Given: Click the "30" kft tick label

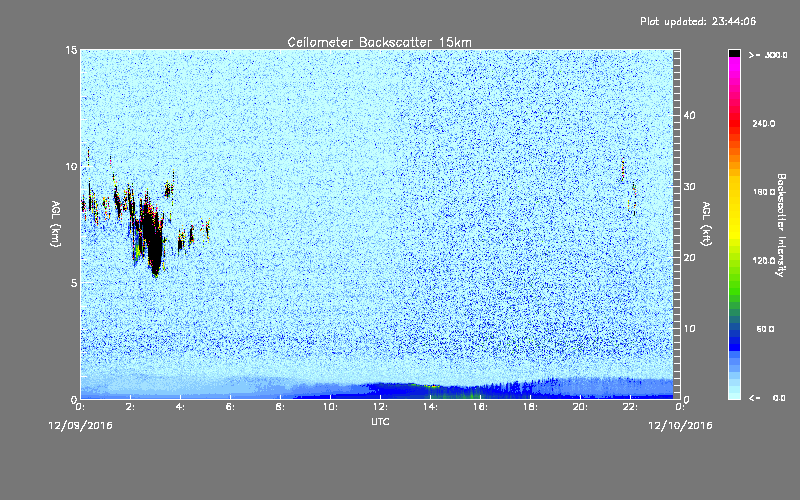Looking at the screenshot, I should tap(689, 187).
